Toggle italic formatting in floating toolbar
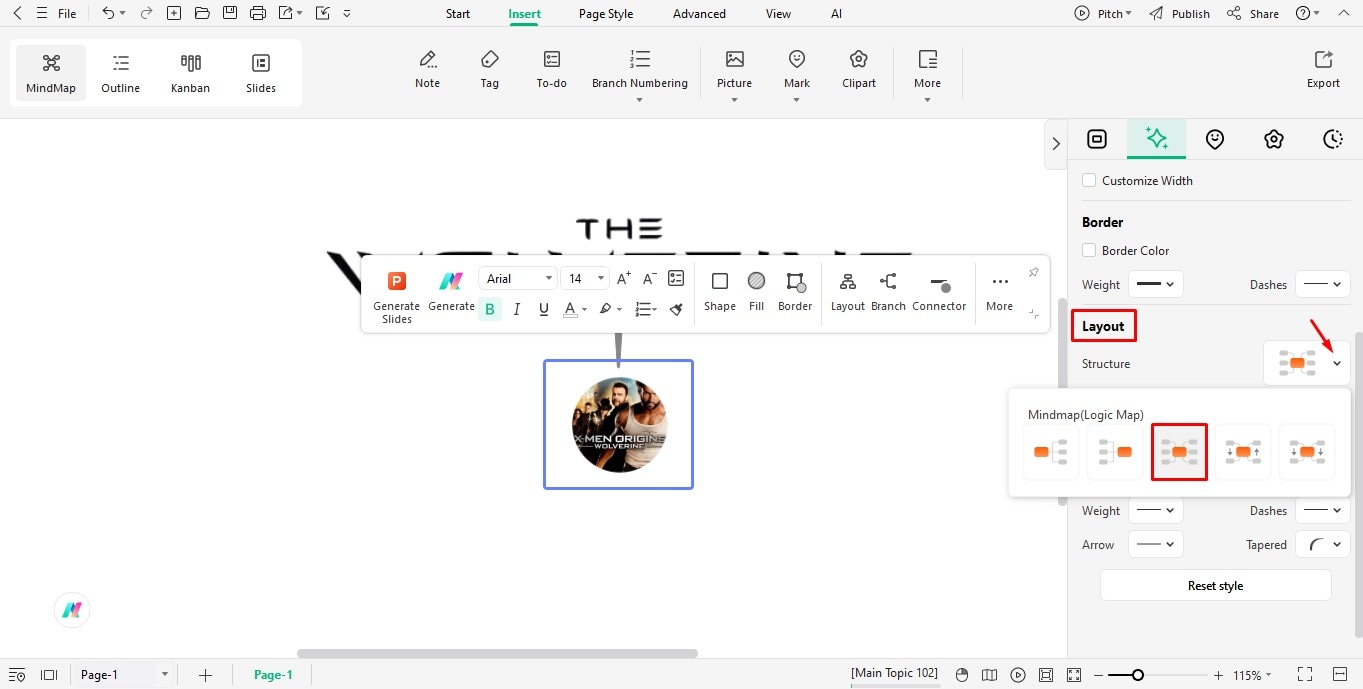 click(517, 309)
